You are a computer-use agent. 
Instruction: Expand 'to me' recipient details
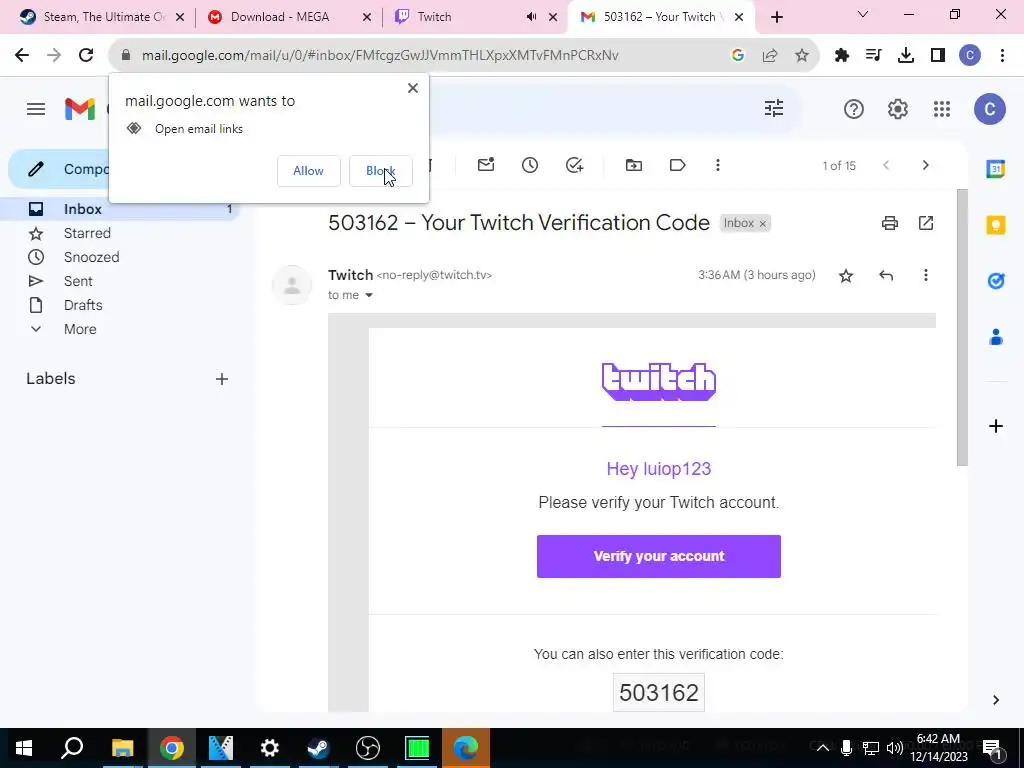point(369,295)
